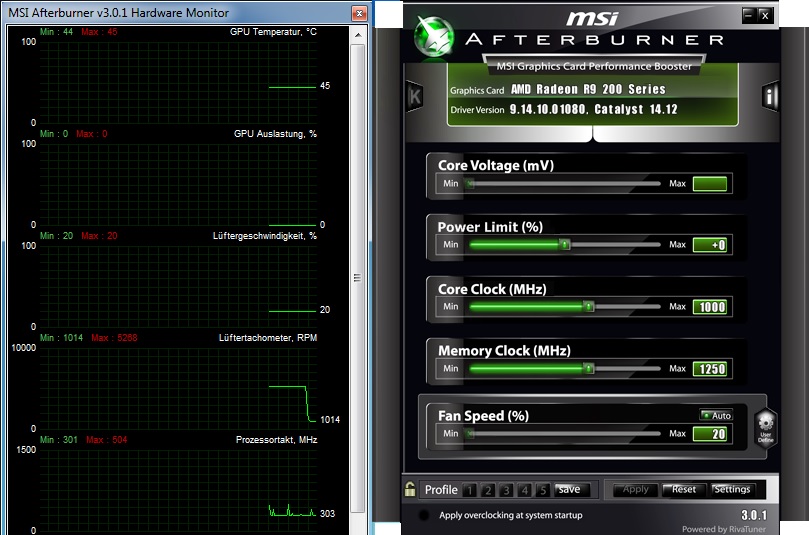Click the Core Clock slider handle
Viewport: 809px width, 535px height.
[x=589, y=306]
